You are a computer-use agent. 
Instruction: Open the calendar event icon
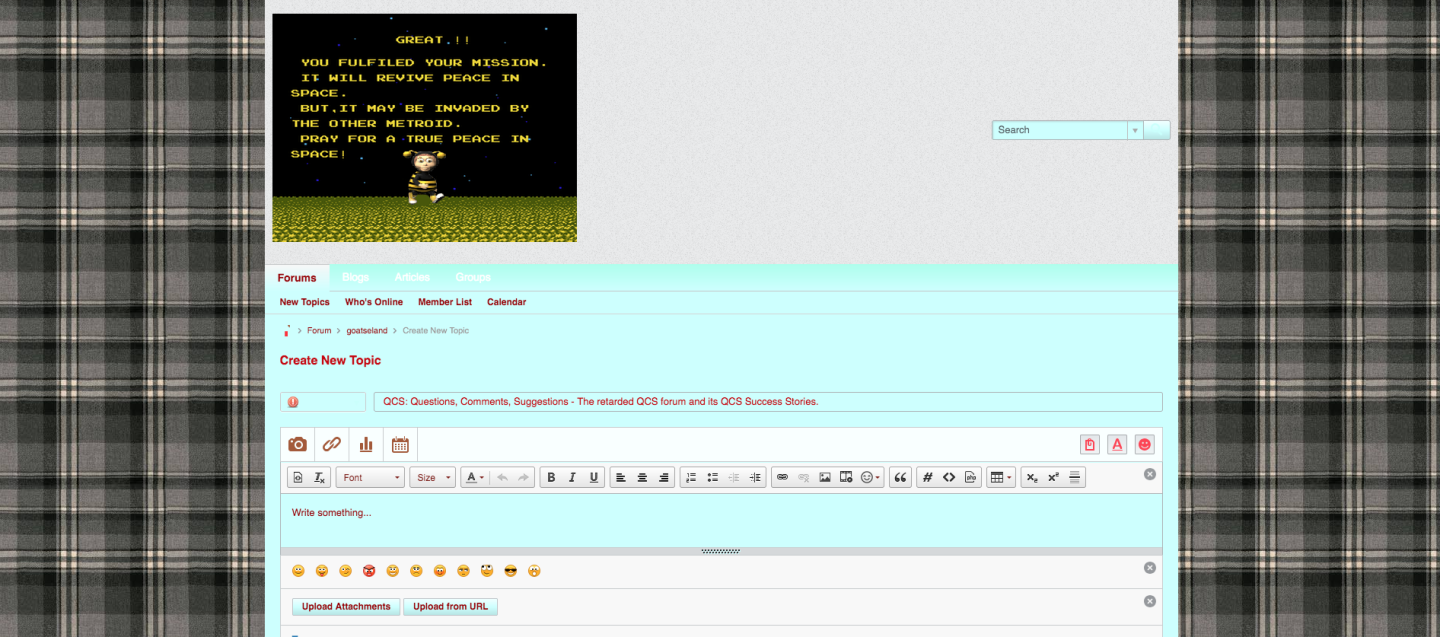[x=400, y=445]
